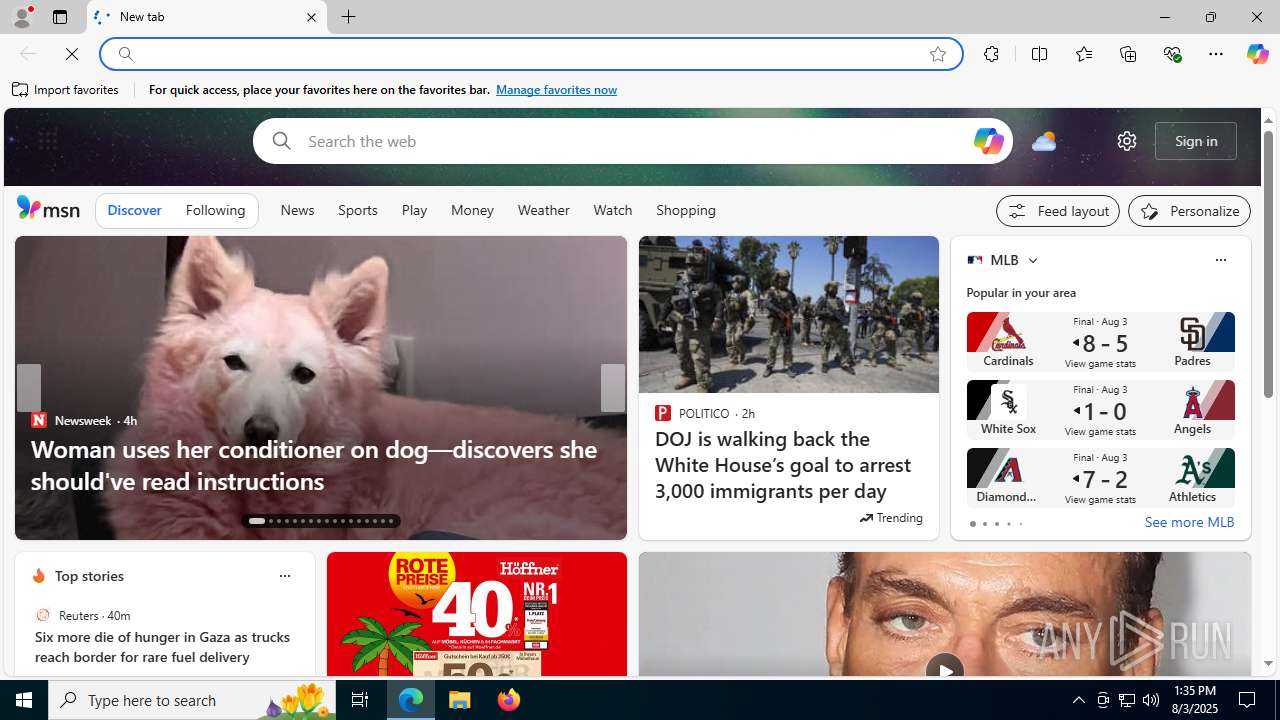The height and width of the screenshot is (720, 1280).
Task: Focus the address bar
Action: tap(530, 54)
